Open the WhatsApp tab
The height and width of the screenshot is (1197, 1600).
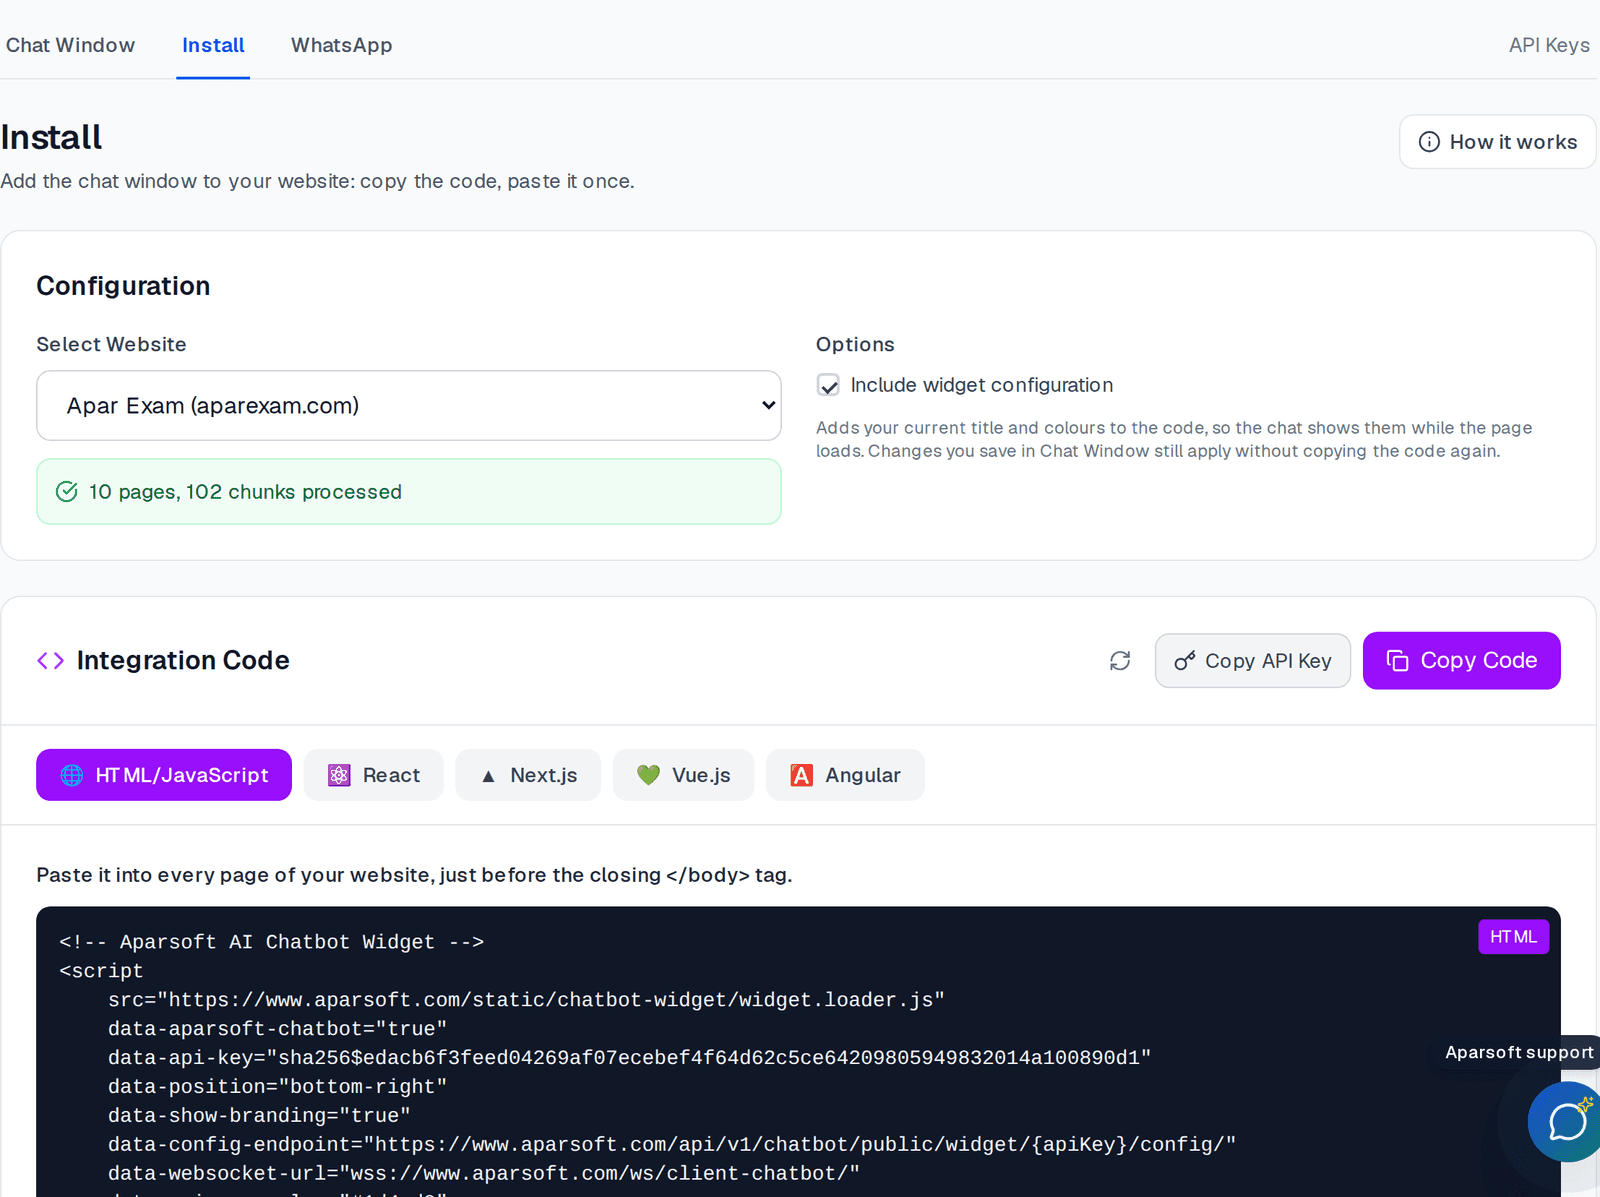pyautogui.click(x=341, y=45)
